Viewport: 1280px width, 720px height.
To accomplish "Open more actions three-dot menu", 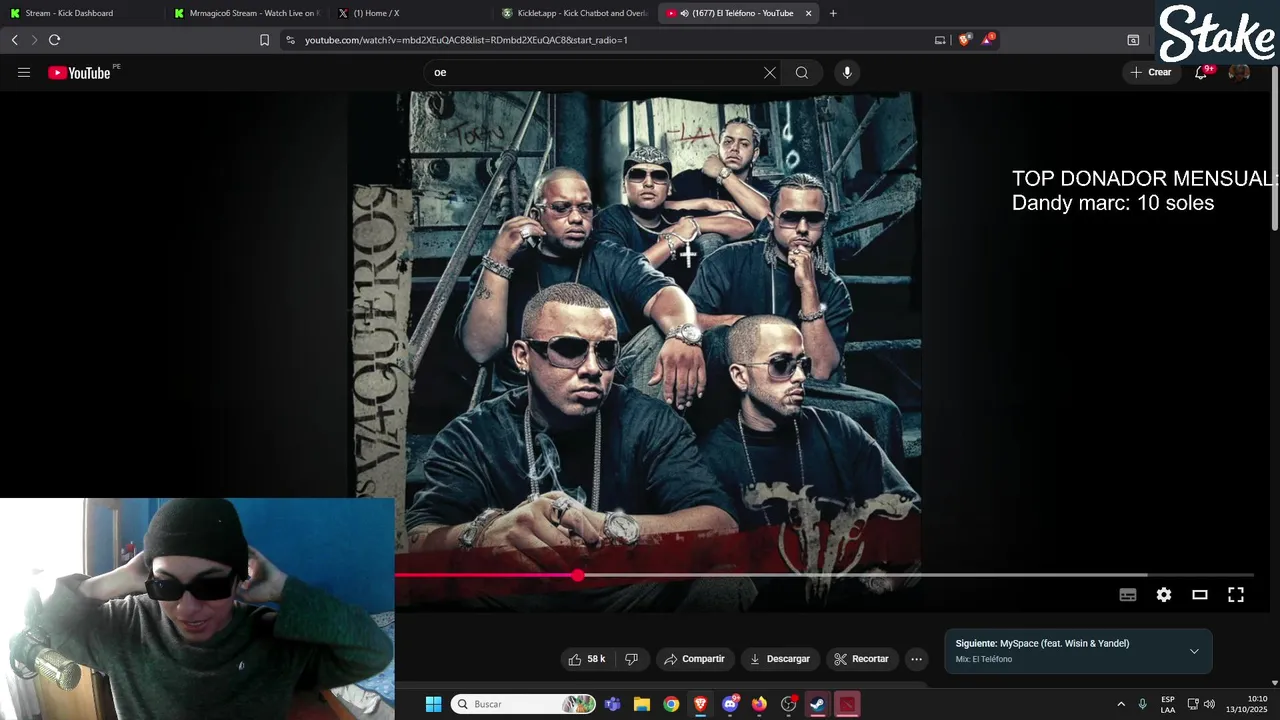I will click(x=916, y=659).
